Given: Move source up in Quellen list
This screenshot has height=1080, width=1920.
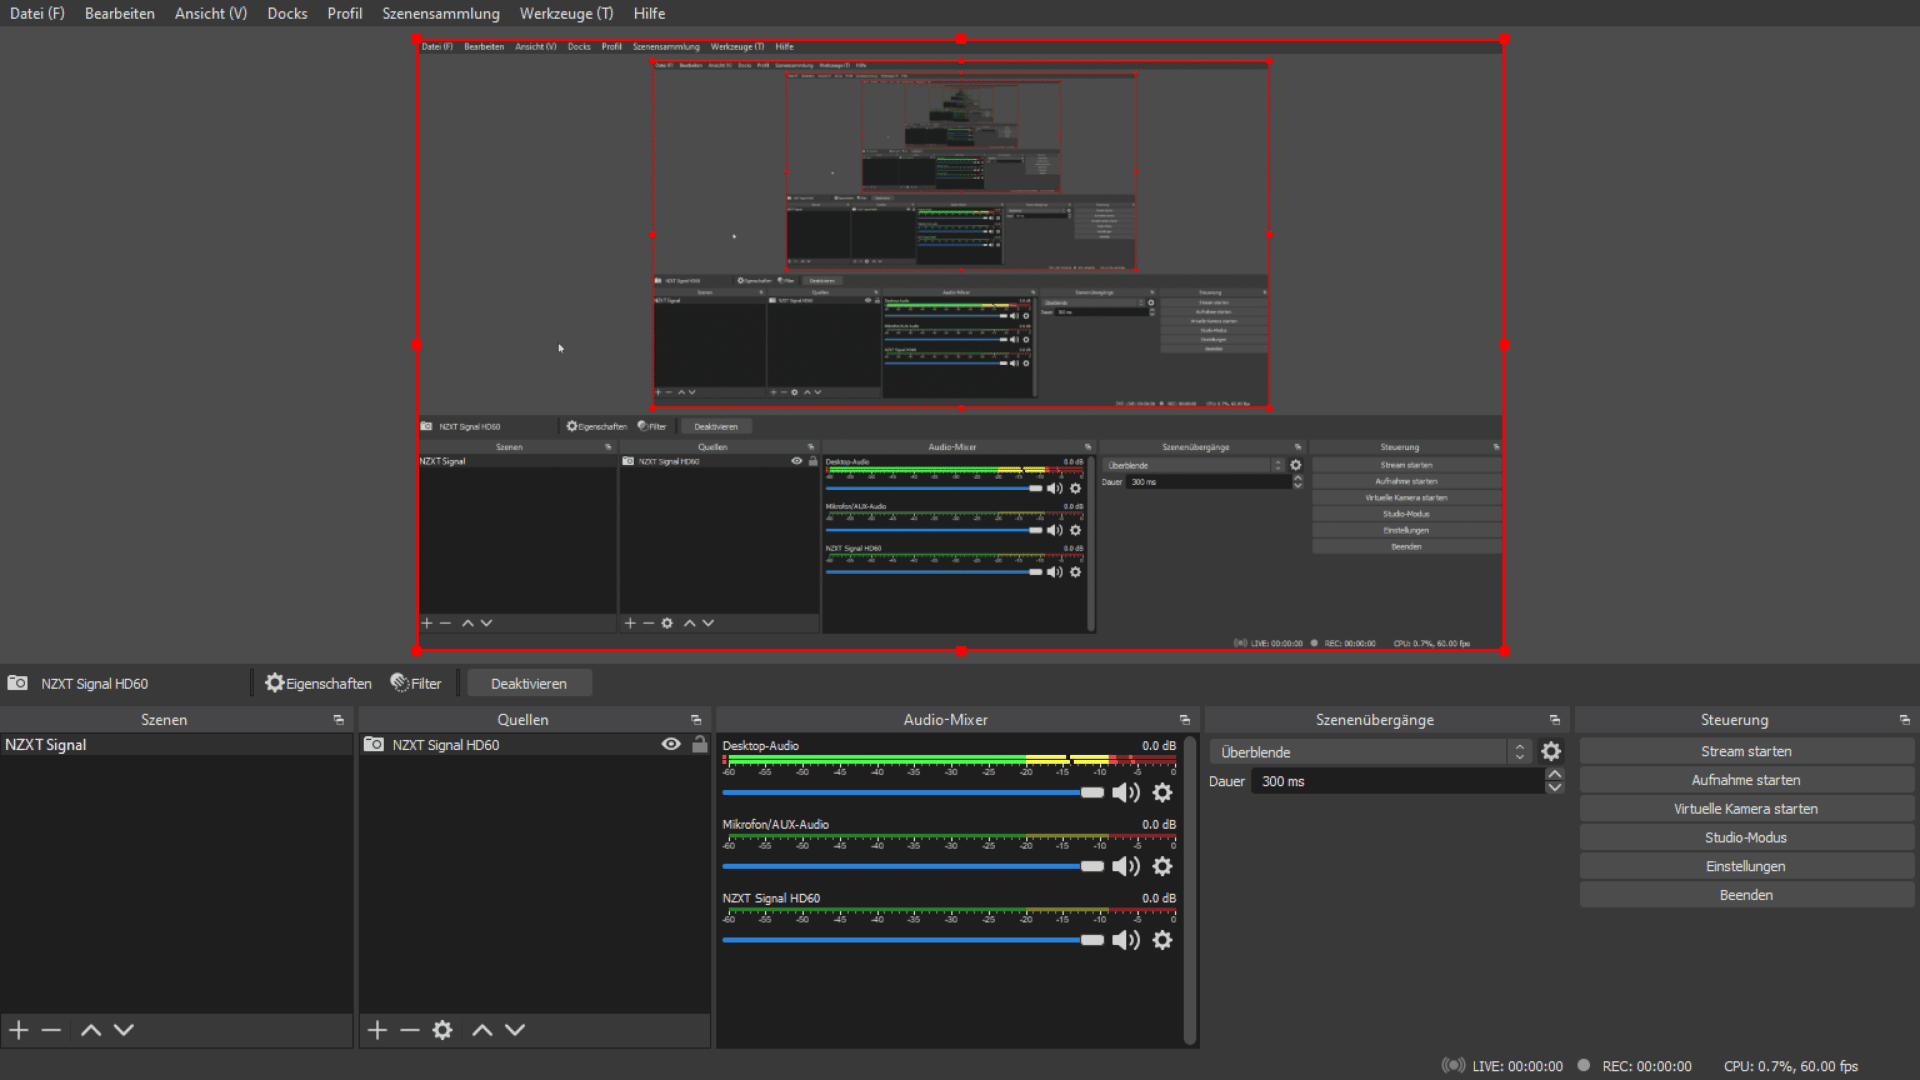Looking at the screenshot, I should [x=482, y=1030].
